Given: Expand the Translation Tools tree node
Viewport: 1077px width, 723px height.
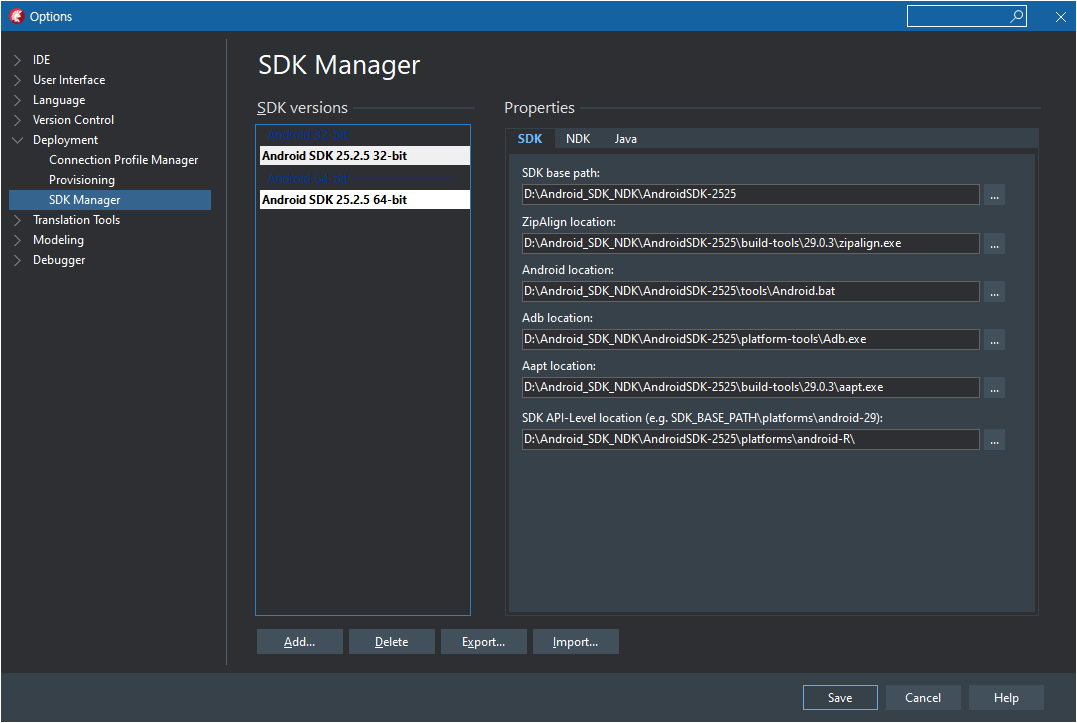Looking at the screenshot, I should pyautogui.click(x=18, y=220).
